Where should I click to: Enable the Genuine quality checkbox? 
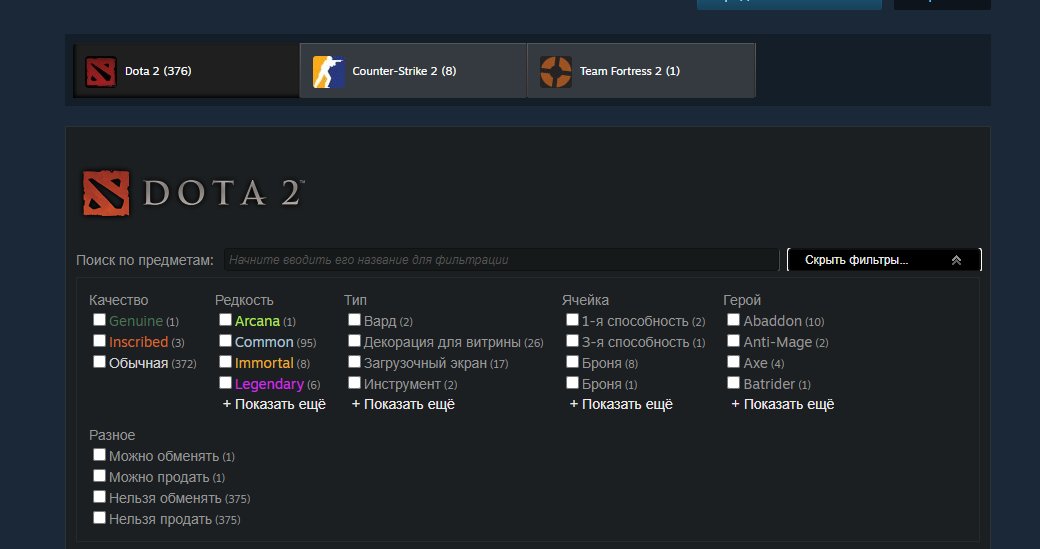99,320
